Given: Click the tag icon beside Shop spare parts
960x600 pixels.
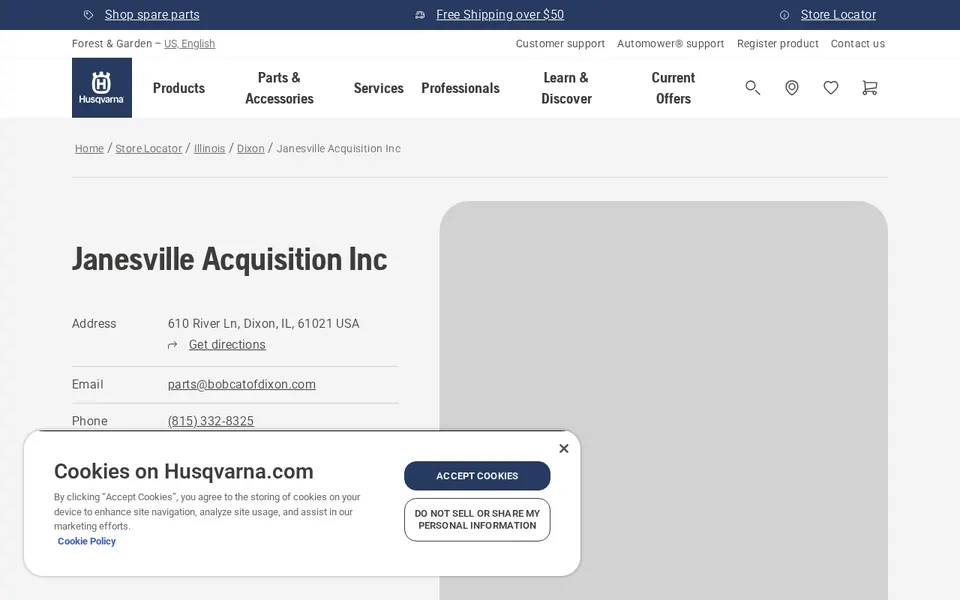Looking at the screenshot, I should 89,15.
